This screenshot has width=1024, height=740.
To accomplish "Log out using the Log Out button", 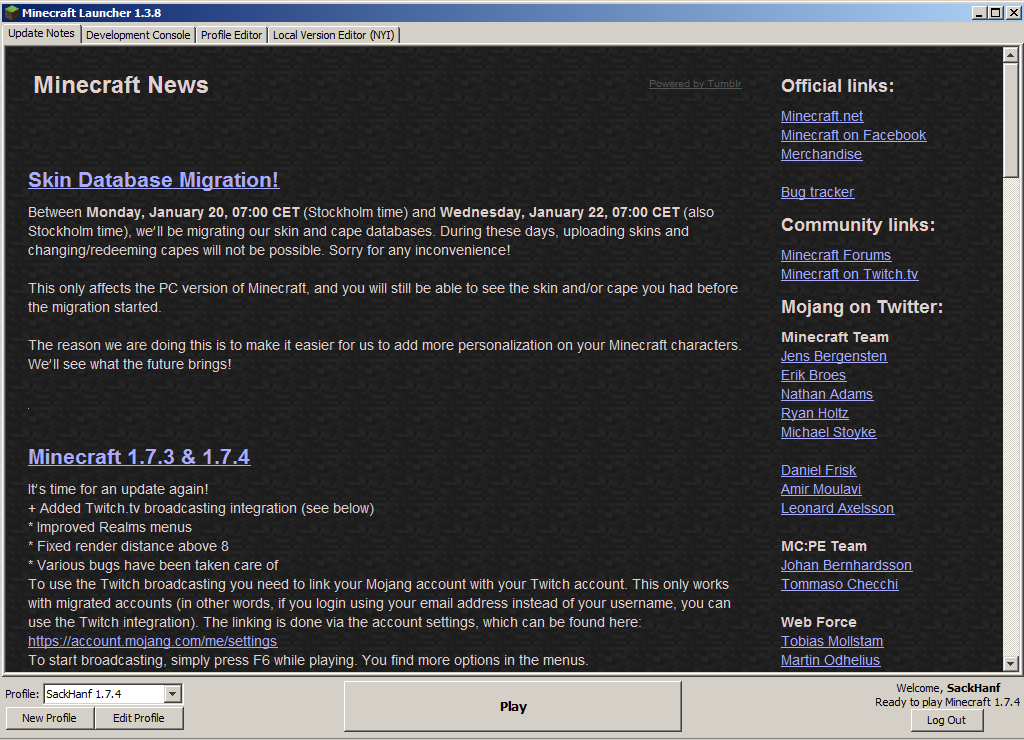I will [945, 720].
